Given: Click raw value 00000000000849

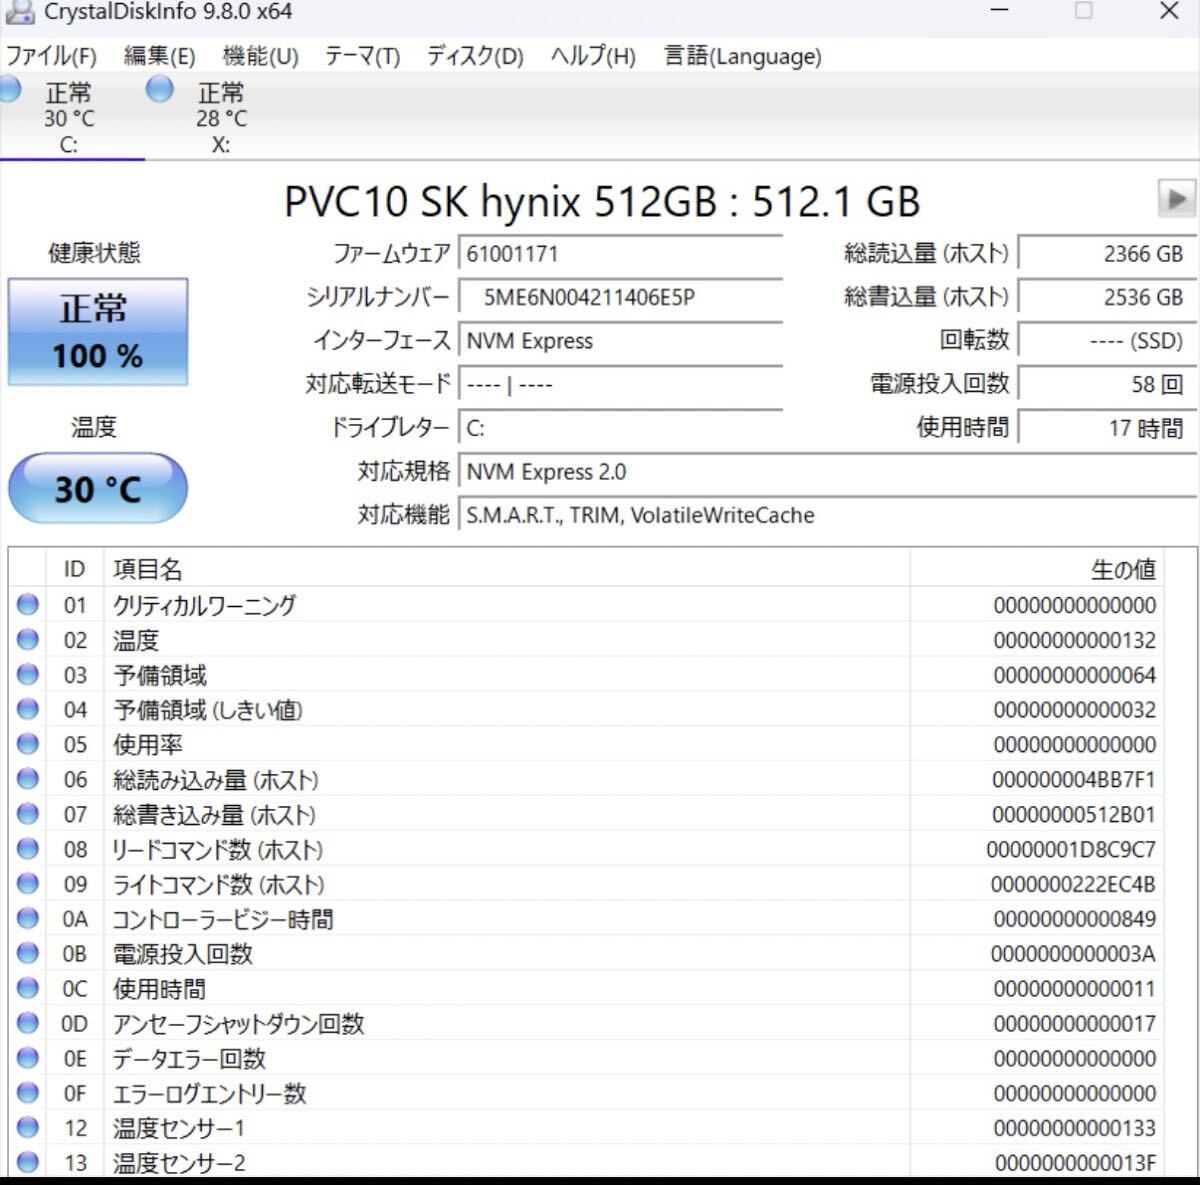Looking at the screenshot, I should click(x=1075, y=919).
